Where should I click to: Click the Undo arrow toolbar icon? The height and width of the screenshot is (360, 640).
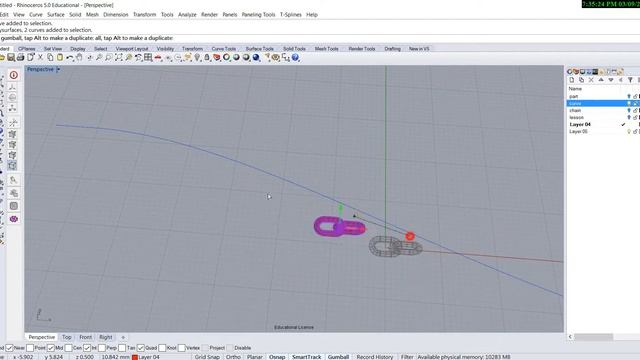[x=70, y=58]
